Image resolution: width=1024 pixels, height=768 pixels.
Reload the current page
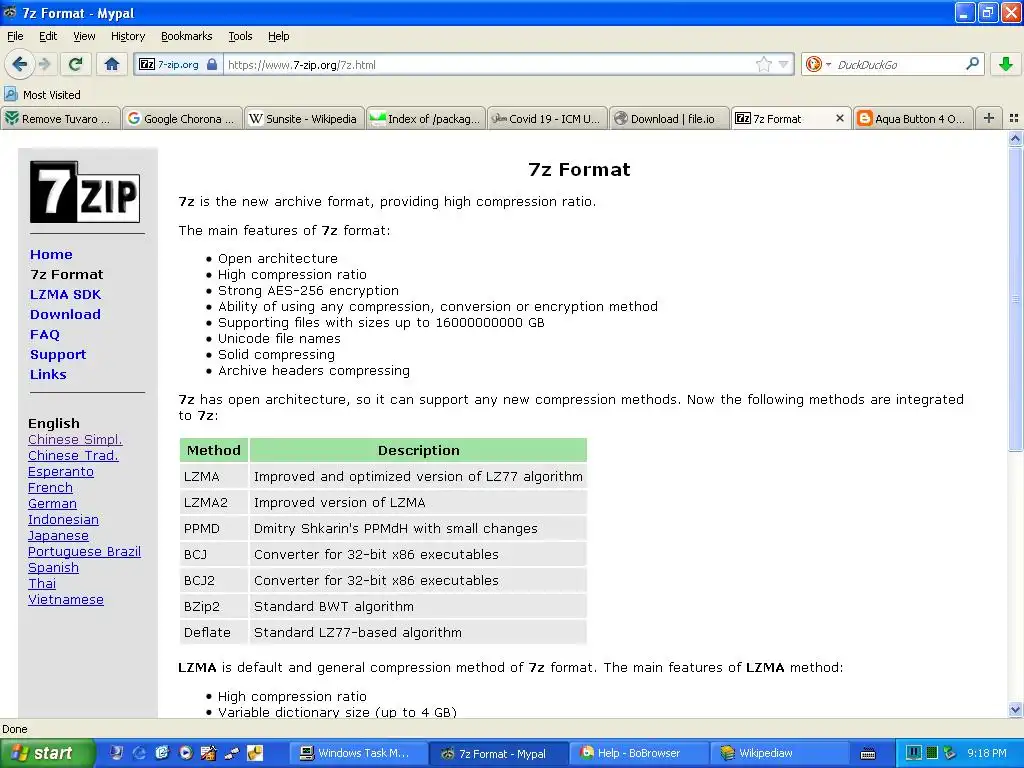pos(75,64)
